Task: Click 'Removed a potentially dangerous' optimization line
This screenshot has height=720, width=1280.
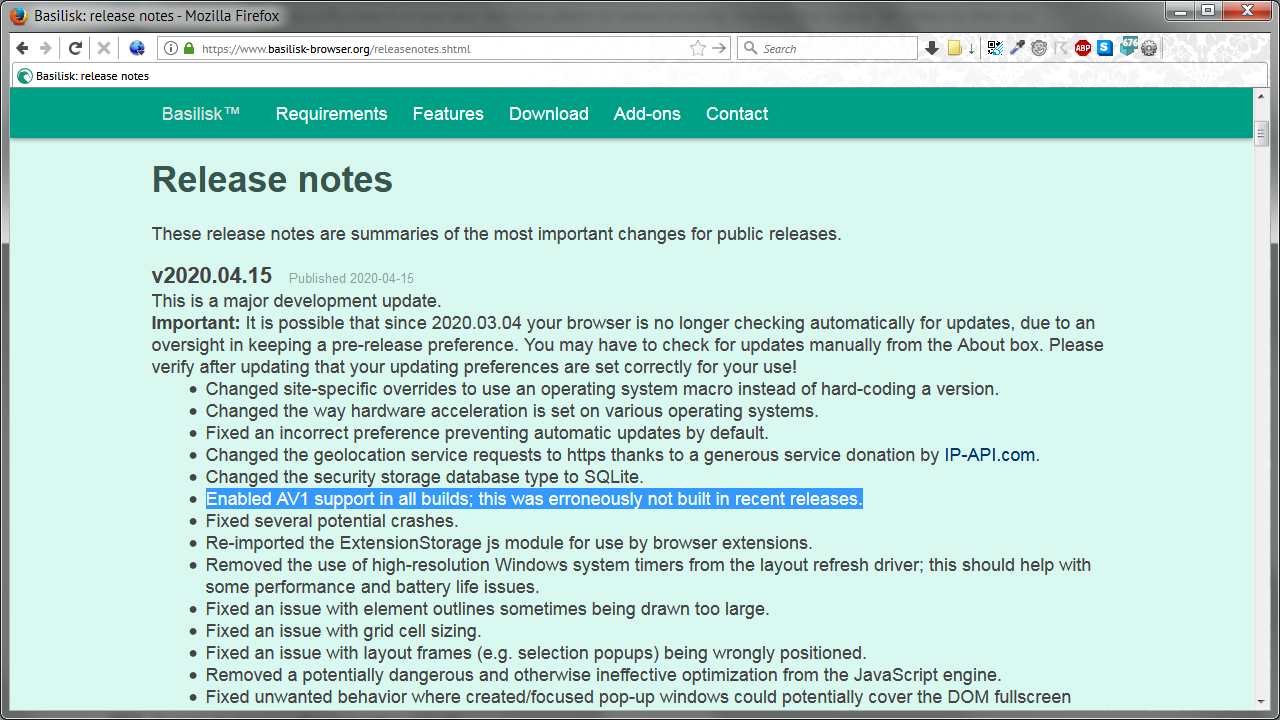Action: 604,675
